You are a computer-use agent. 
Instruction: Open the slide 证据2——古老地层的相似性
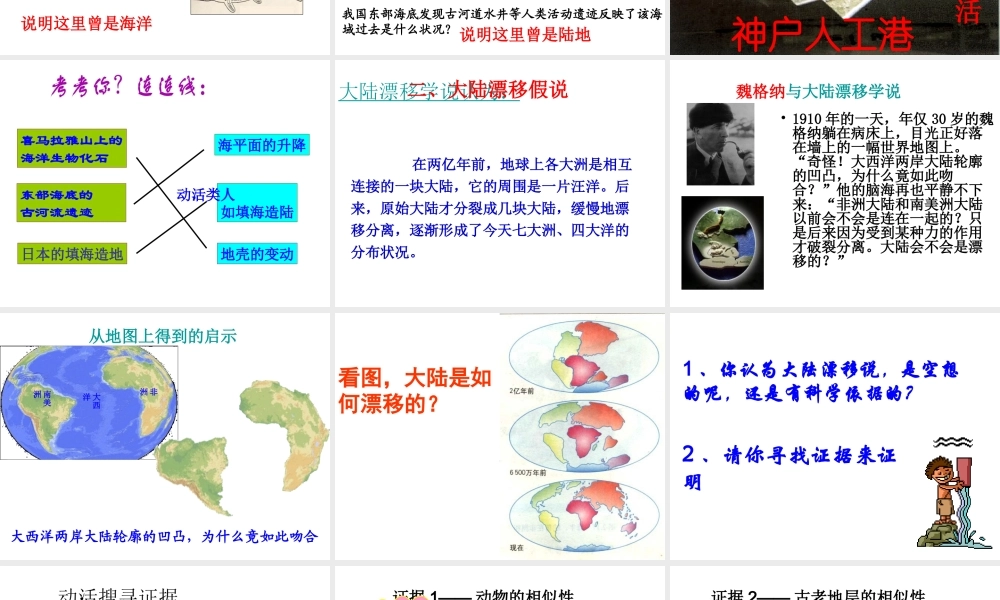point(835,583)
